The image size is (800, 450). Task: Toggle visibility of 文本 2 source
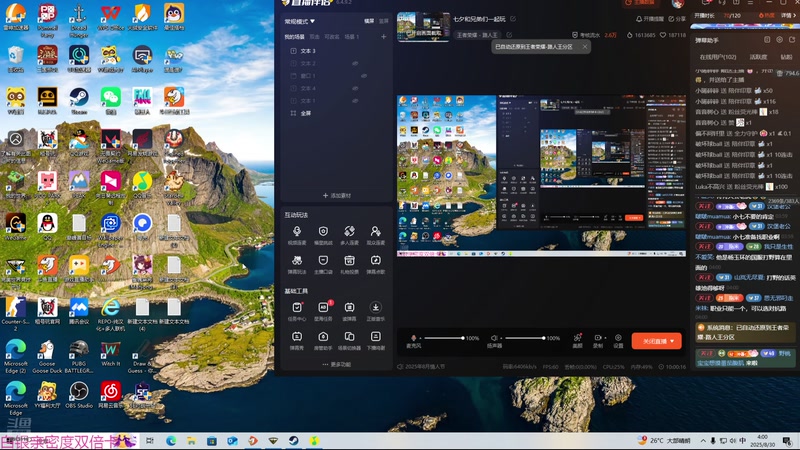355,63
